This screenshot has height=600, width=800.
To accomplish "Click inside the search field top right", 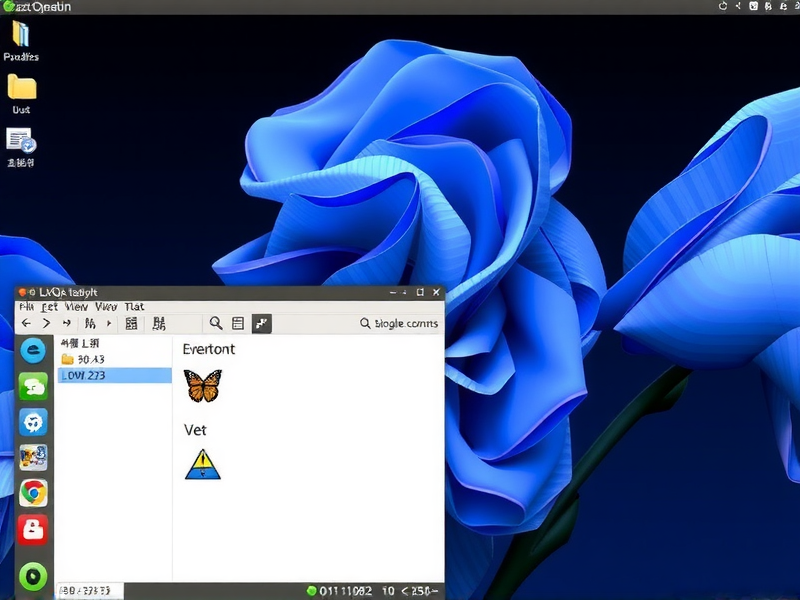I will click(398, 323).
